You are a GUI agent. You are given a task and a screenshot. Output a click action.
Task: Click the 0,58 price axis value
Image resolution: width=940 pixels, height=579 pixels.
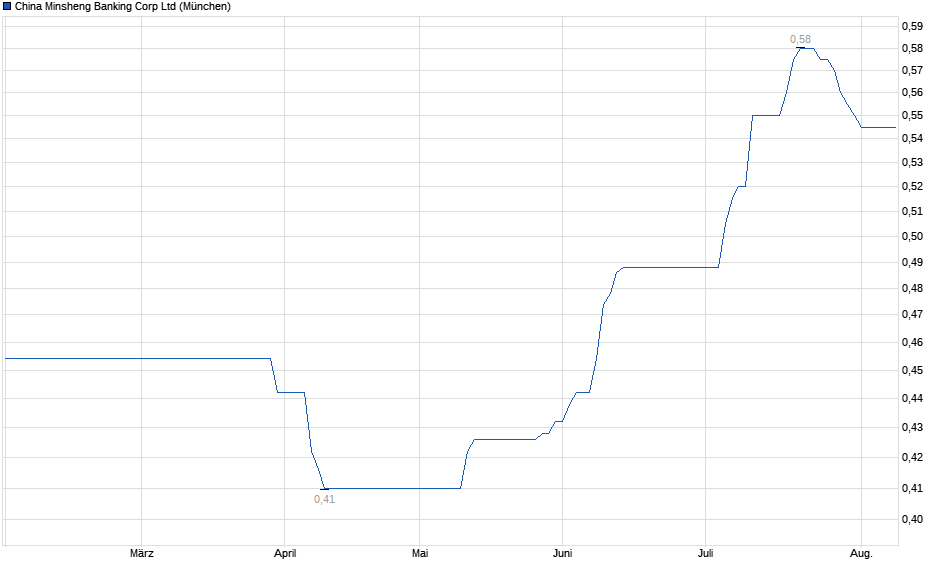(912, 49)
